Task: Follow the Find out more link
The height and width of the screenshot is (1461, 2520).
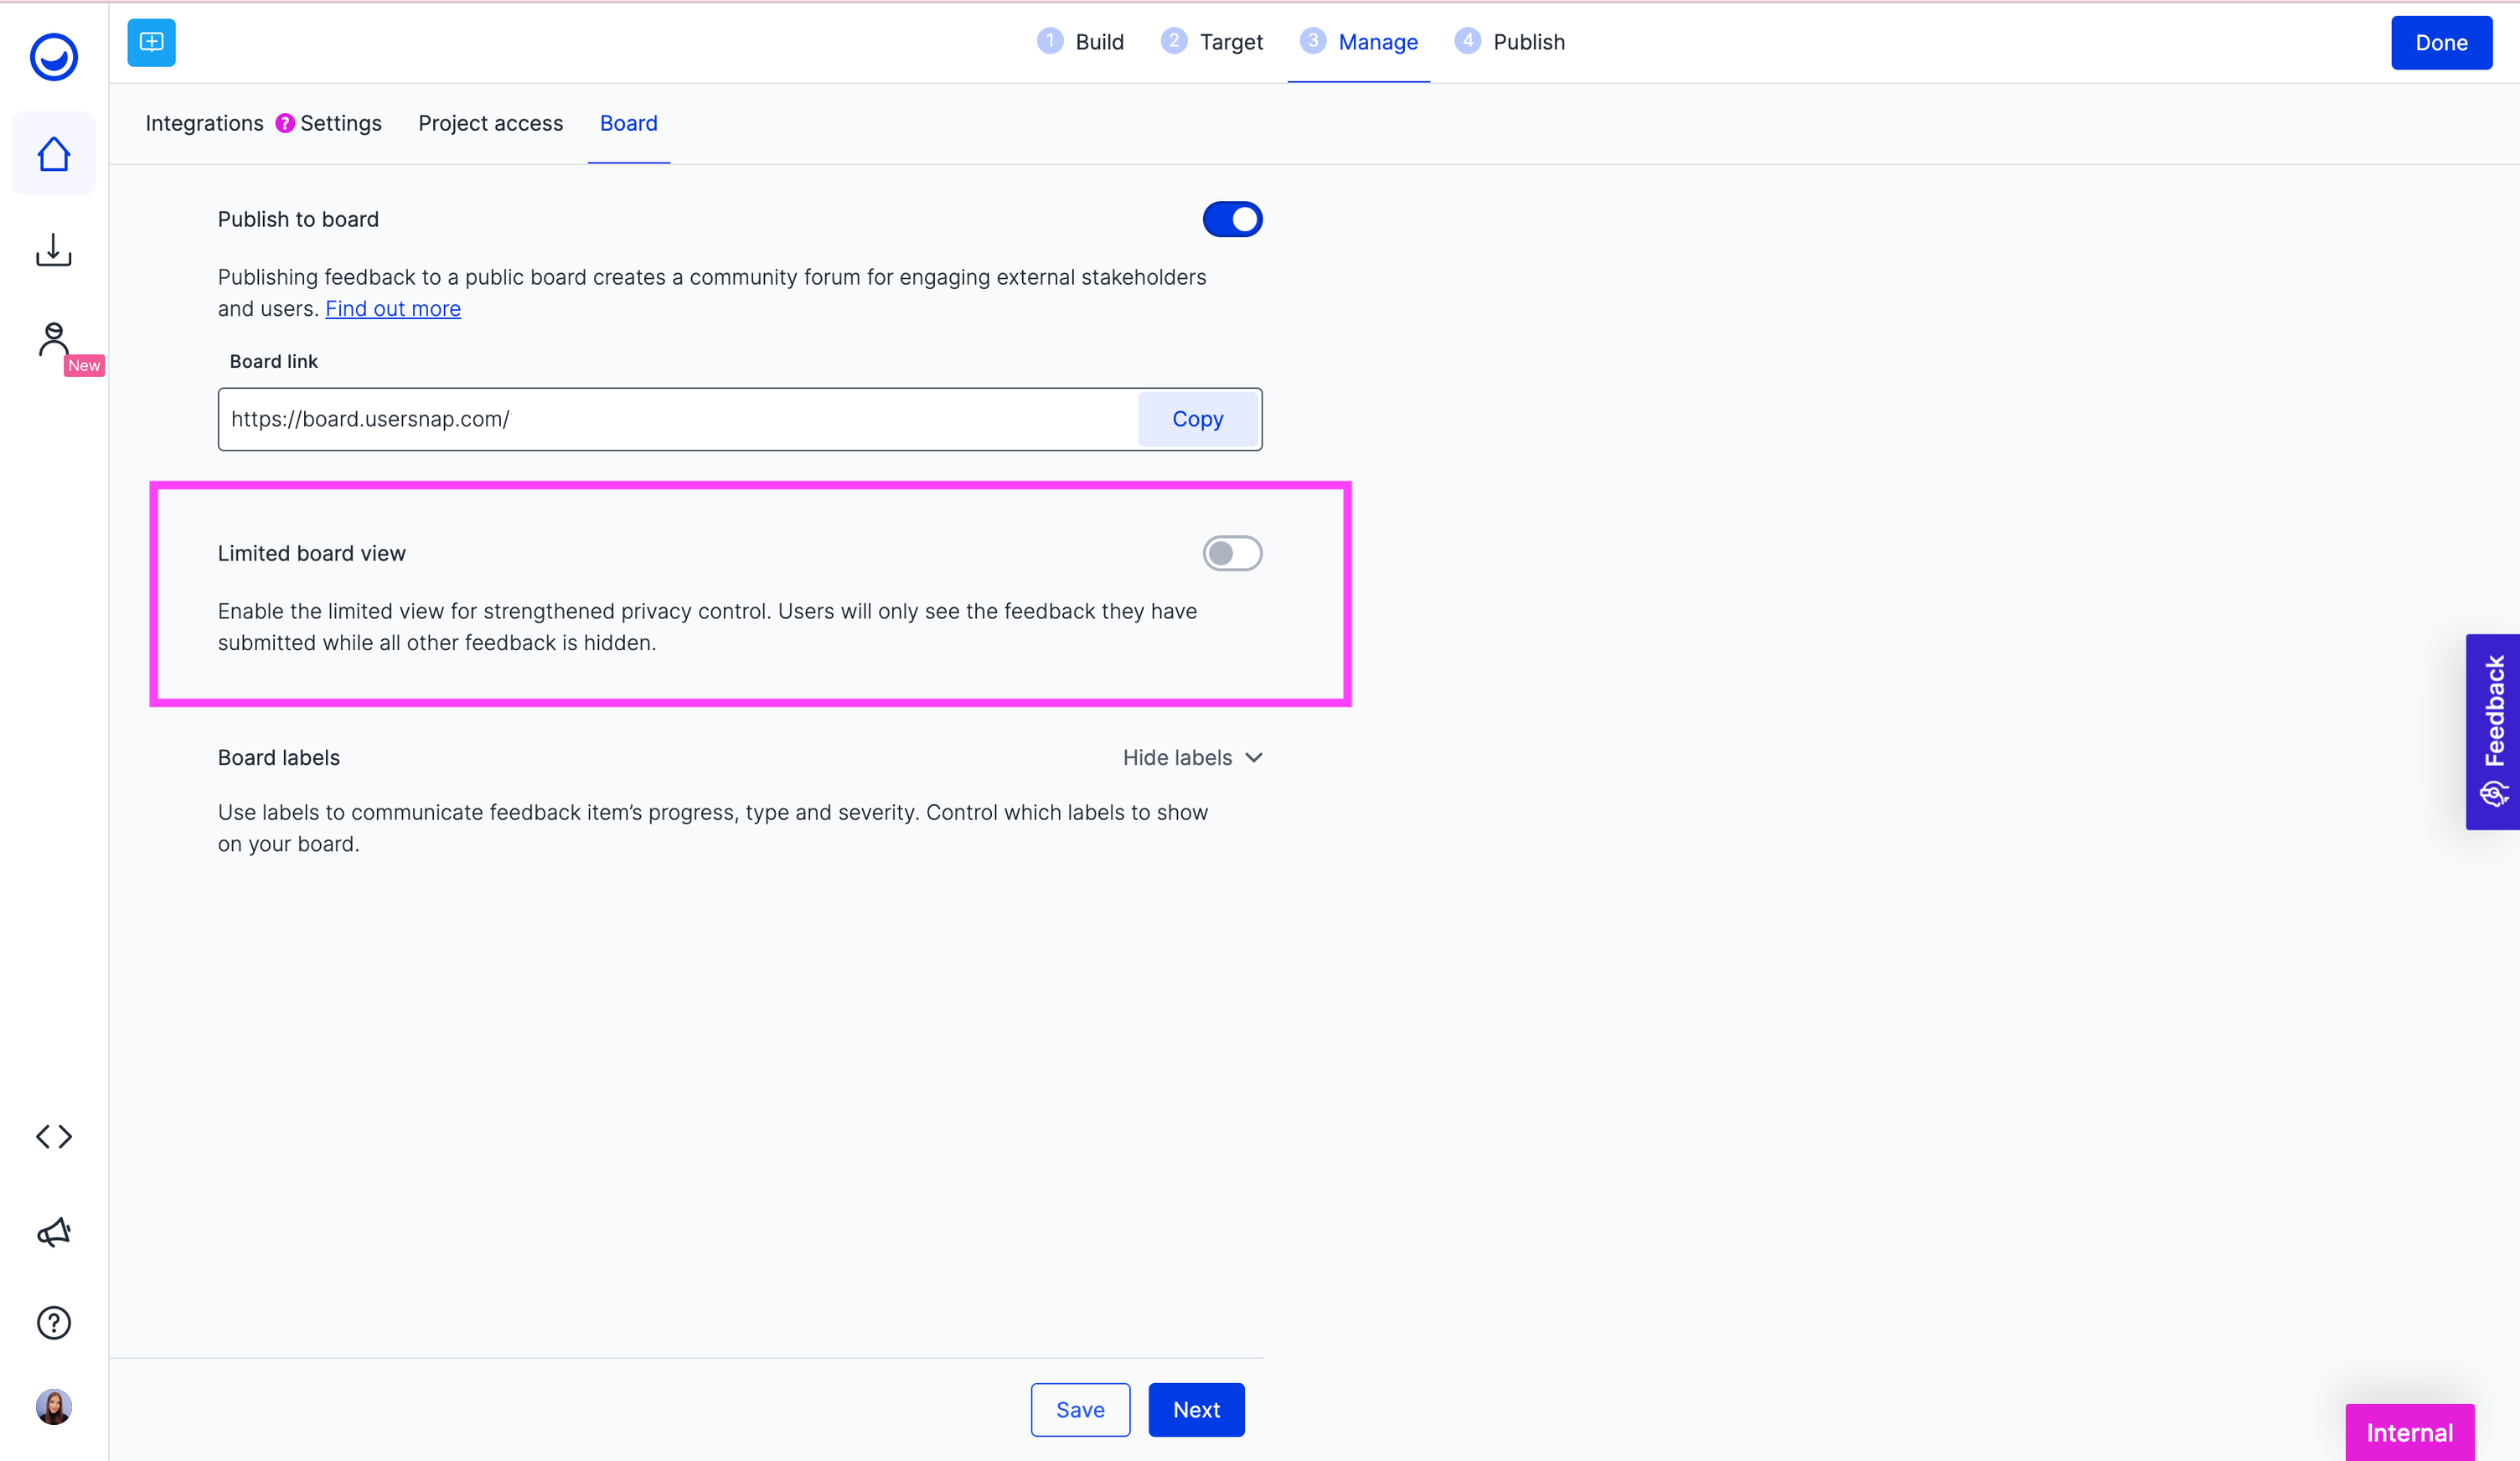Action: point(393,309)
